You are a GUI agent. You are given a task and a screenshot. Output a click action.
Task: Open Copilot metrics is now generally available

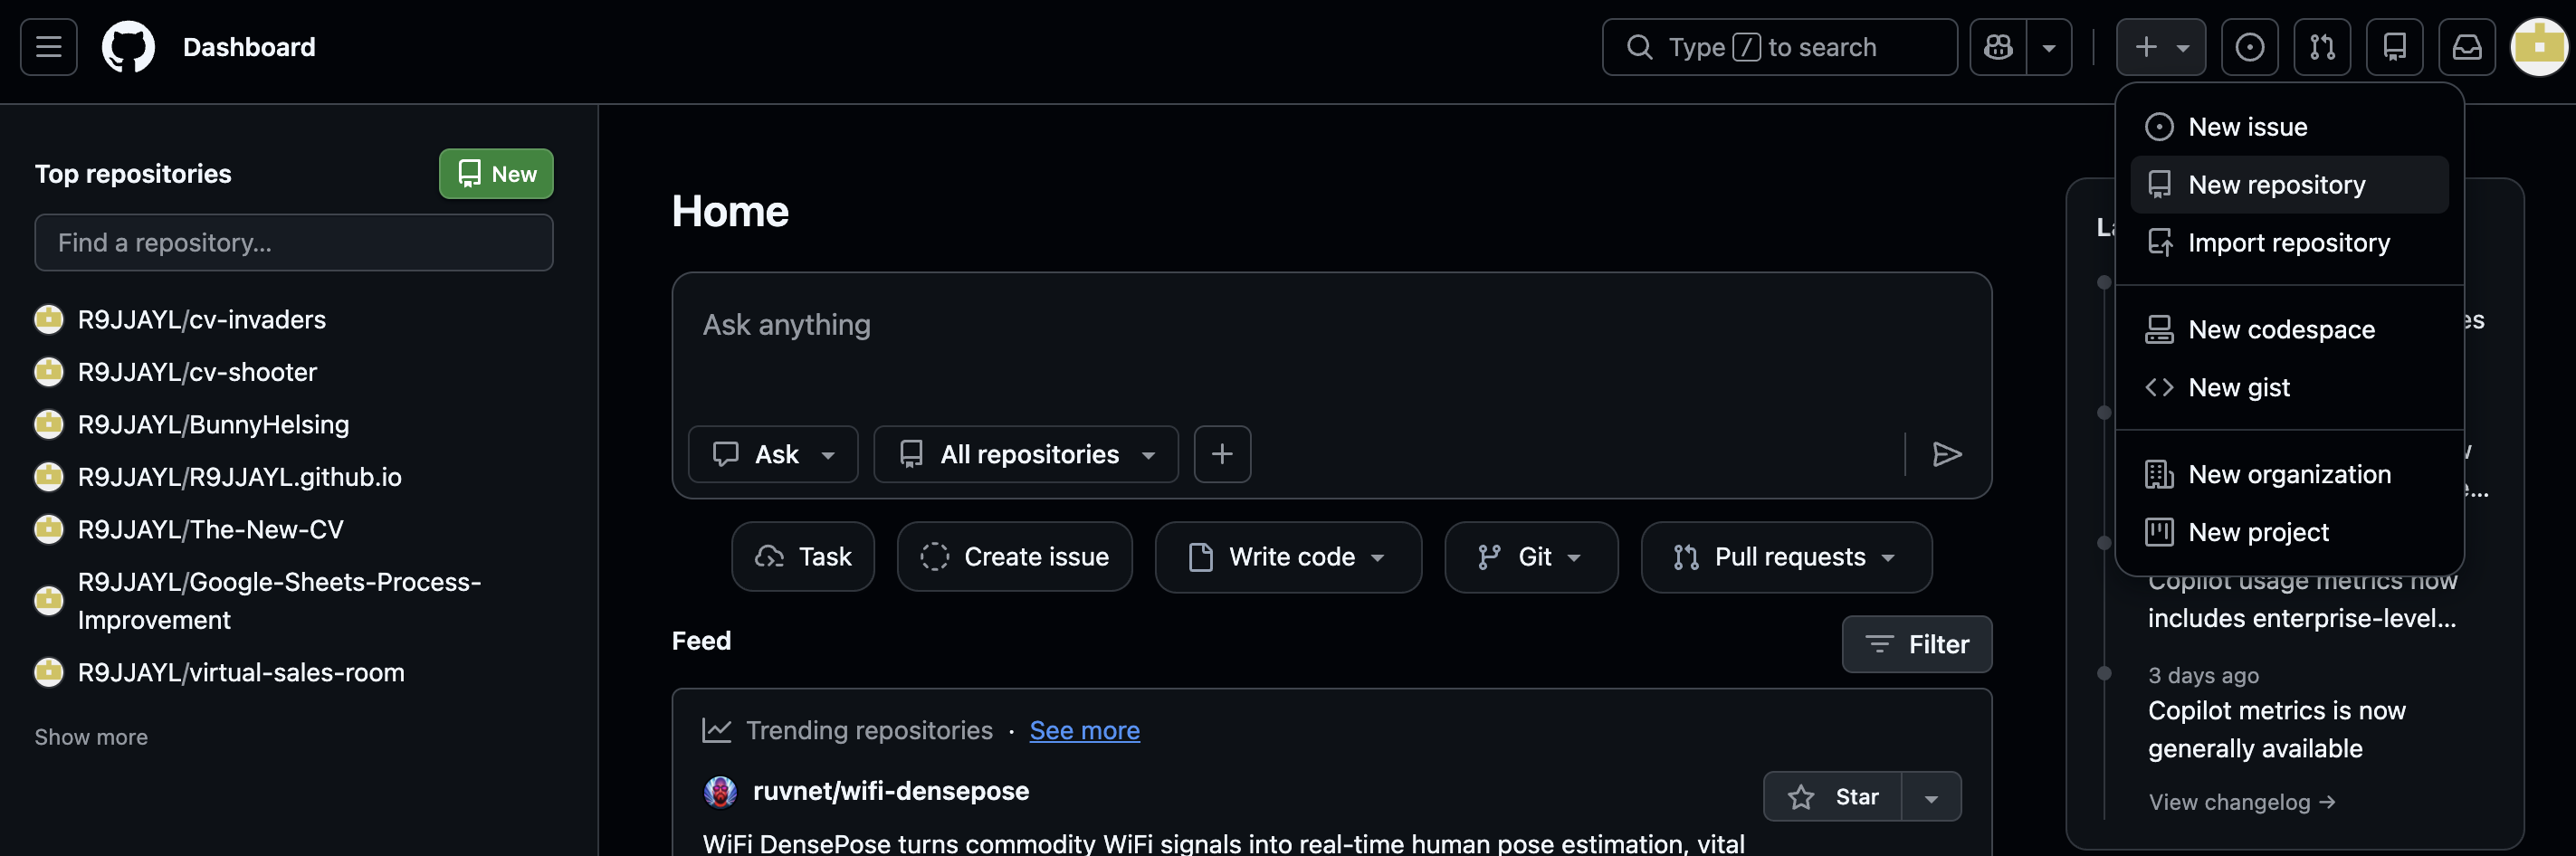(2276, 730)
